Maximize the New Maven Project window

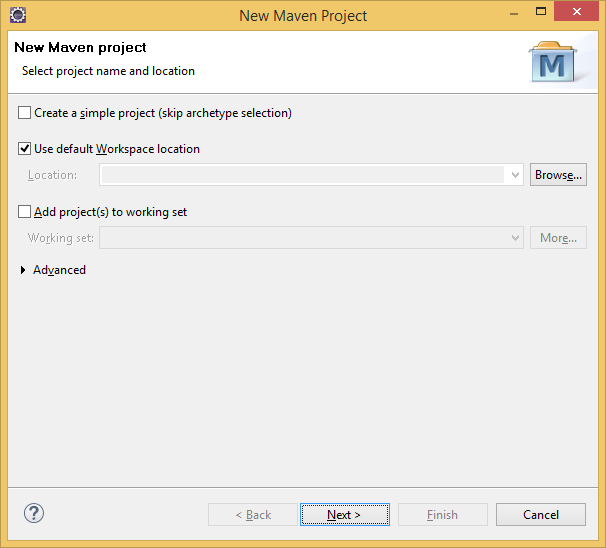[541, 12]
